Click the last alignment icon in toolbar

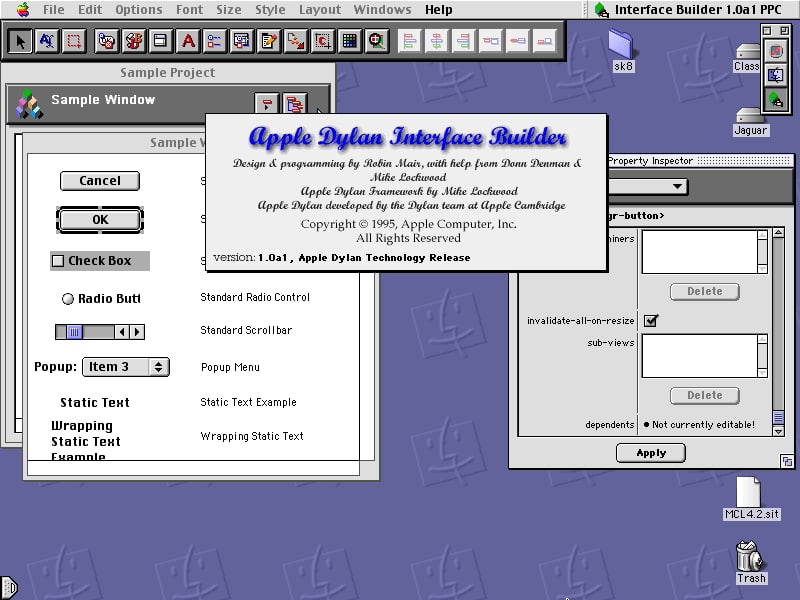pyautogui.click(x=545, y=41)
